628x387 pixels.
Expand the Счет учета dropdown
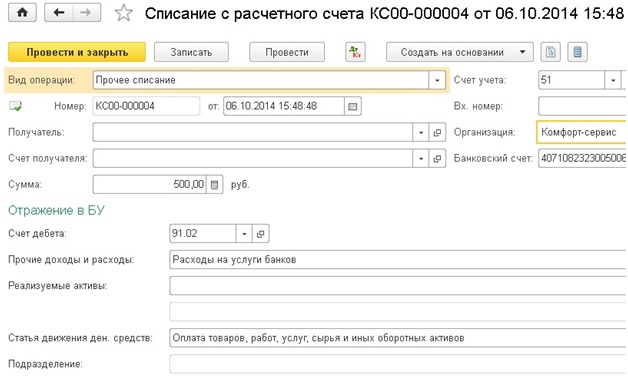[x=612, y=80]
